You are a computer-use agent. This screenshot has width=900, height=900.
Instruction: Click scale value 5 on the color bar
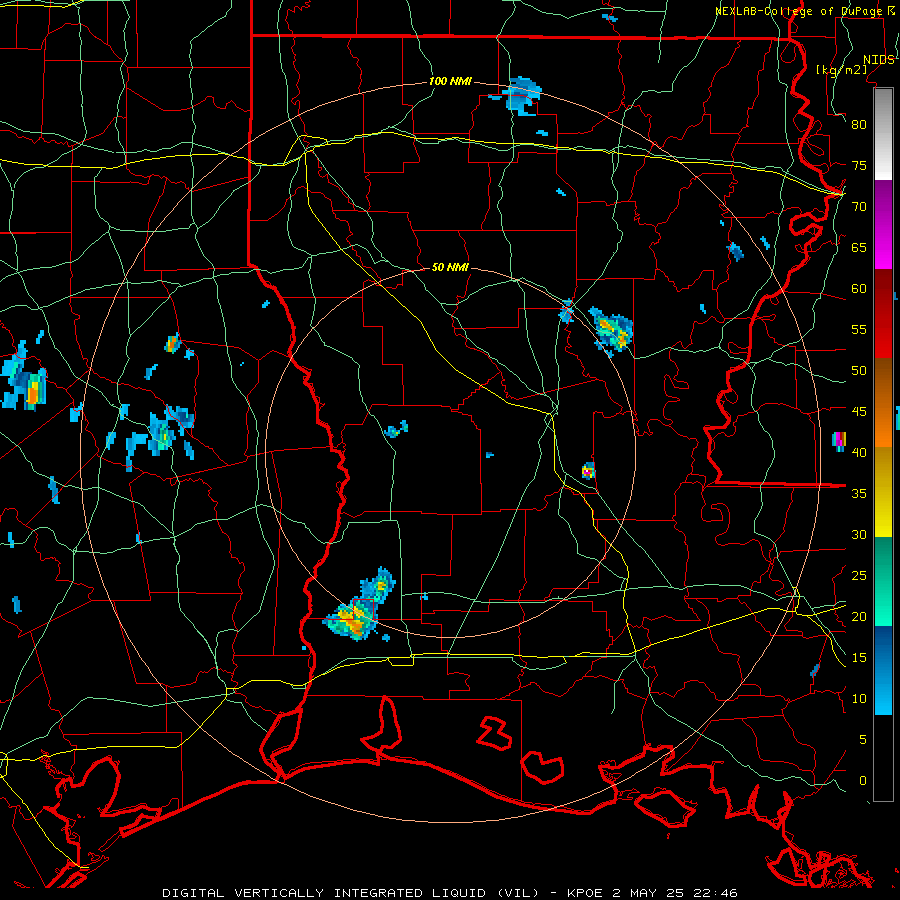pyautogui.click(x=863, y=739)
